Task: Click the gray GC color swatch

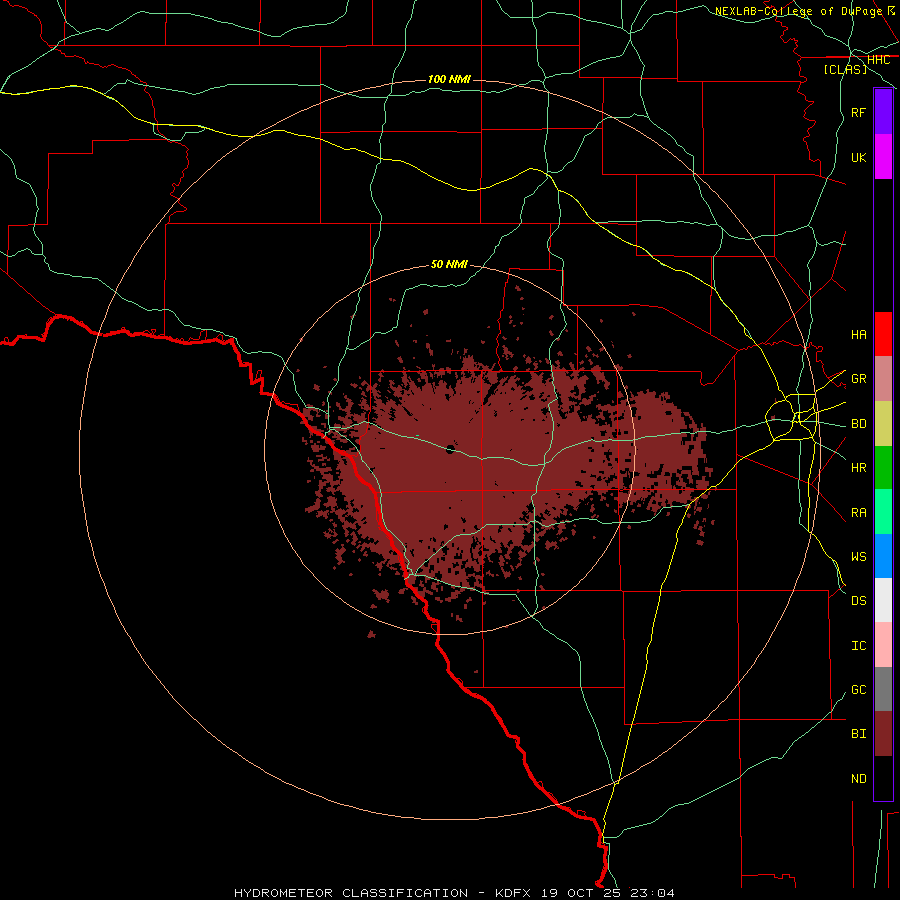Action: tap(883, 689)
